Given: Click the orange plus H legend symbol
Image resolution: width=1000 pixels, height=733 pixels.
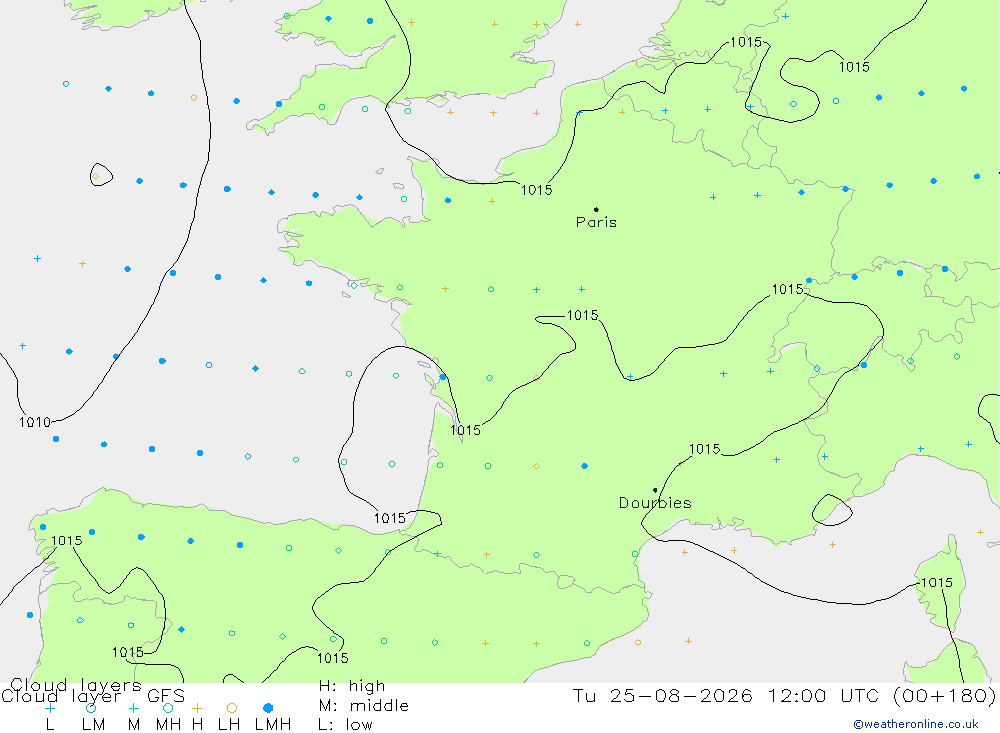Looking at the screenshot, I should [x=197, y=708].
